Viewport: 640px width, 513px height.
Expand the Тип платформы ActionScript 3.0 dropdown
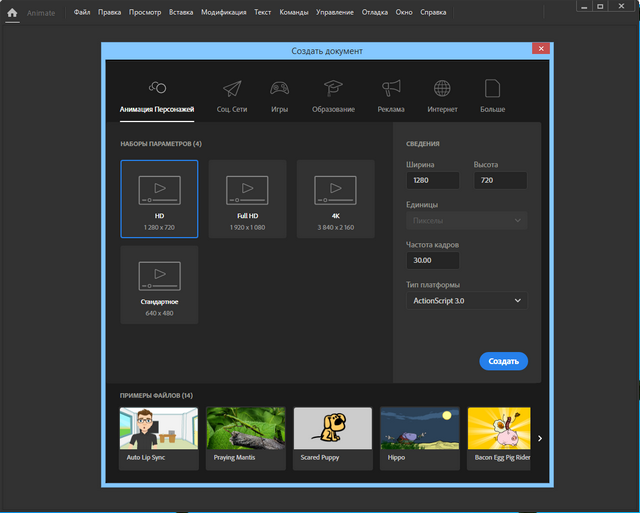tap(467, 300)
